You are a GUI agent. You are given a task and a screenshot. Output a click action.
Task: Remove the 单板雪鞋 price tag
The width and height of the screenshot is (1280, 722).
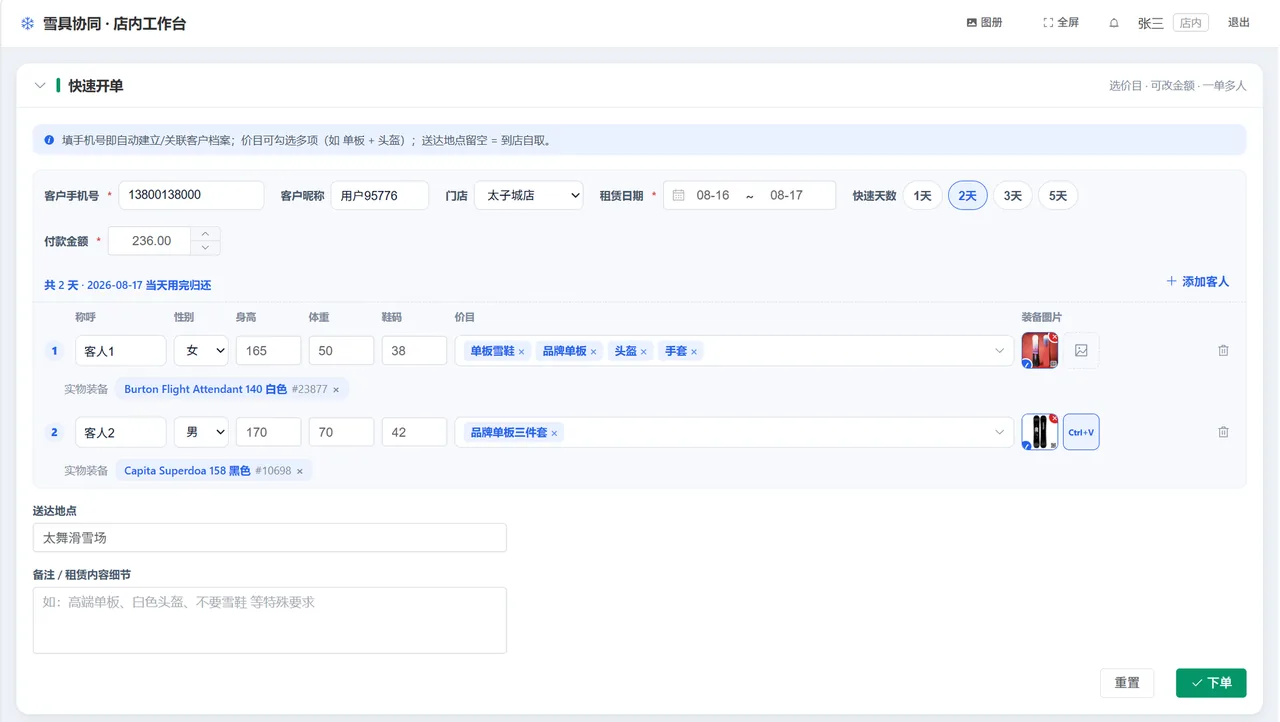(521, 352)
